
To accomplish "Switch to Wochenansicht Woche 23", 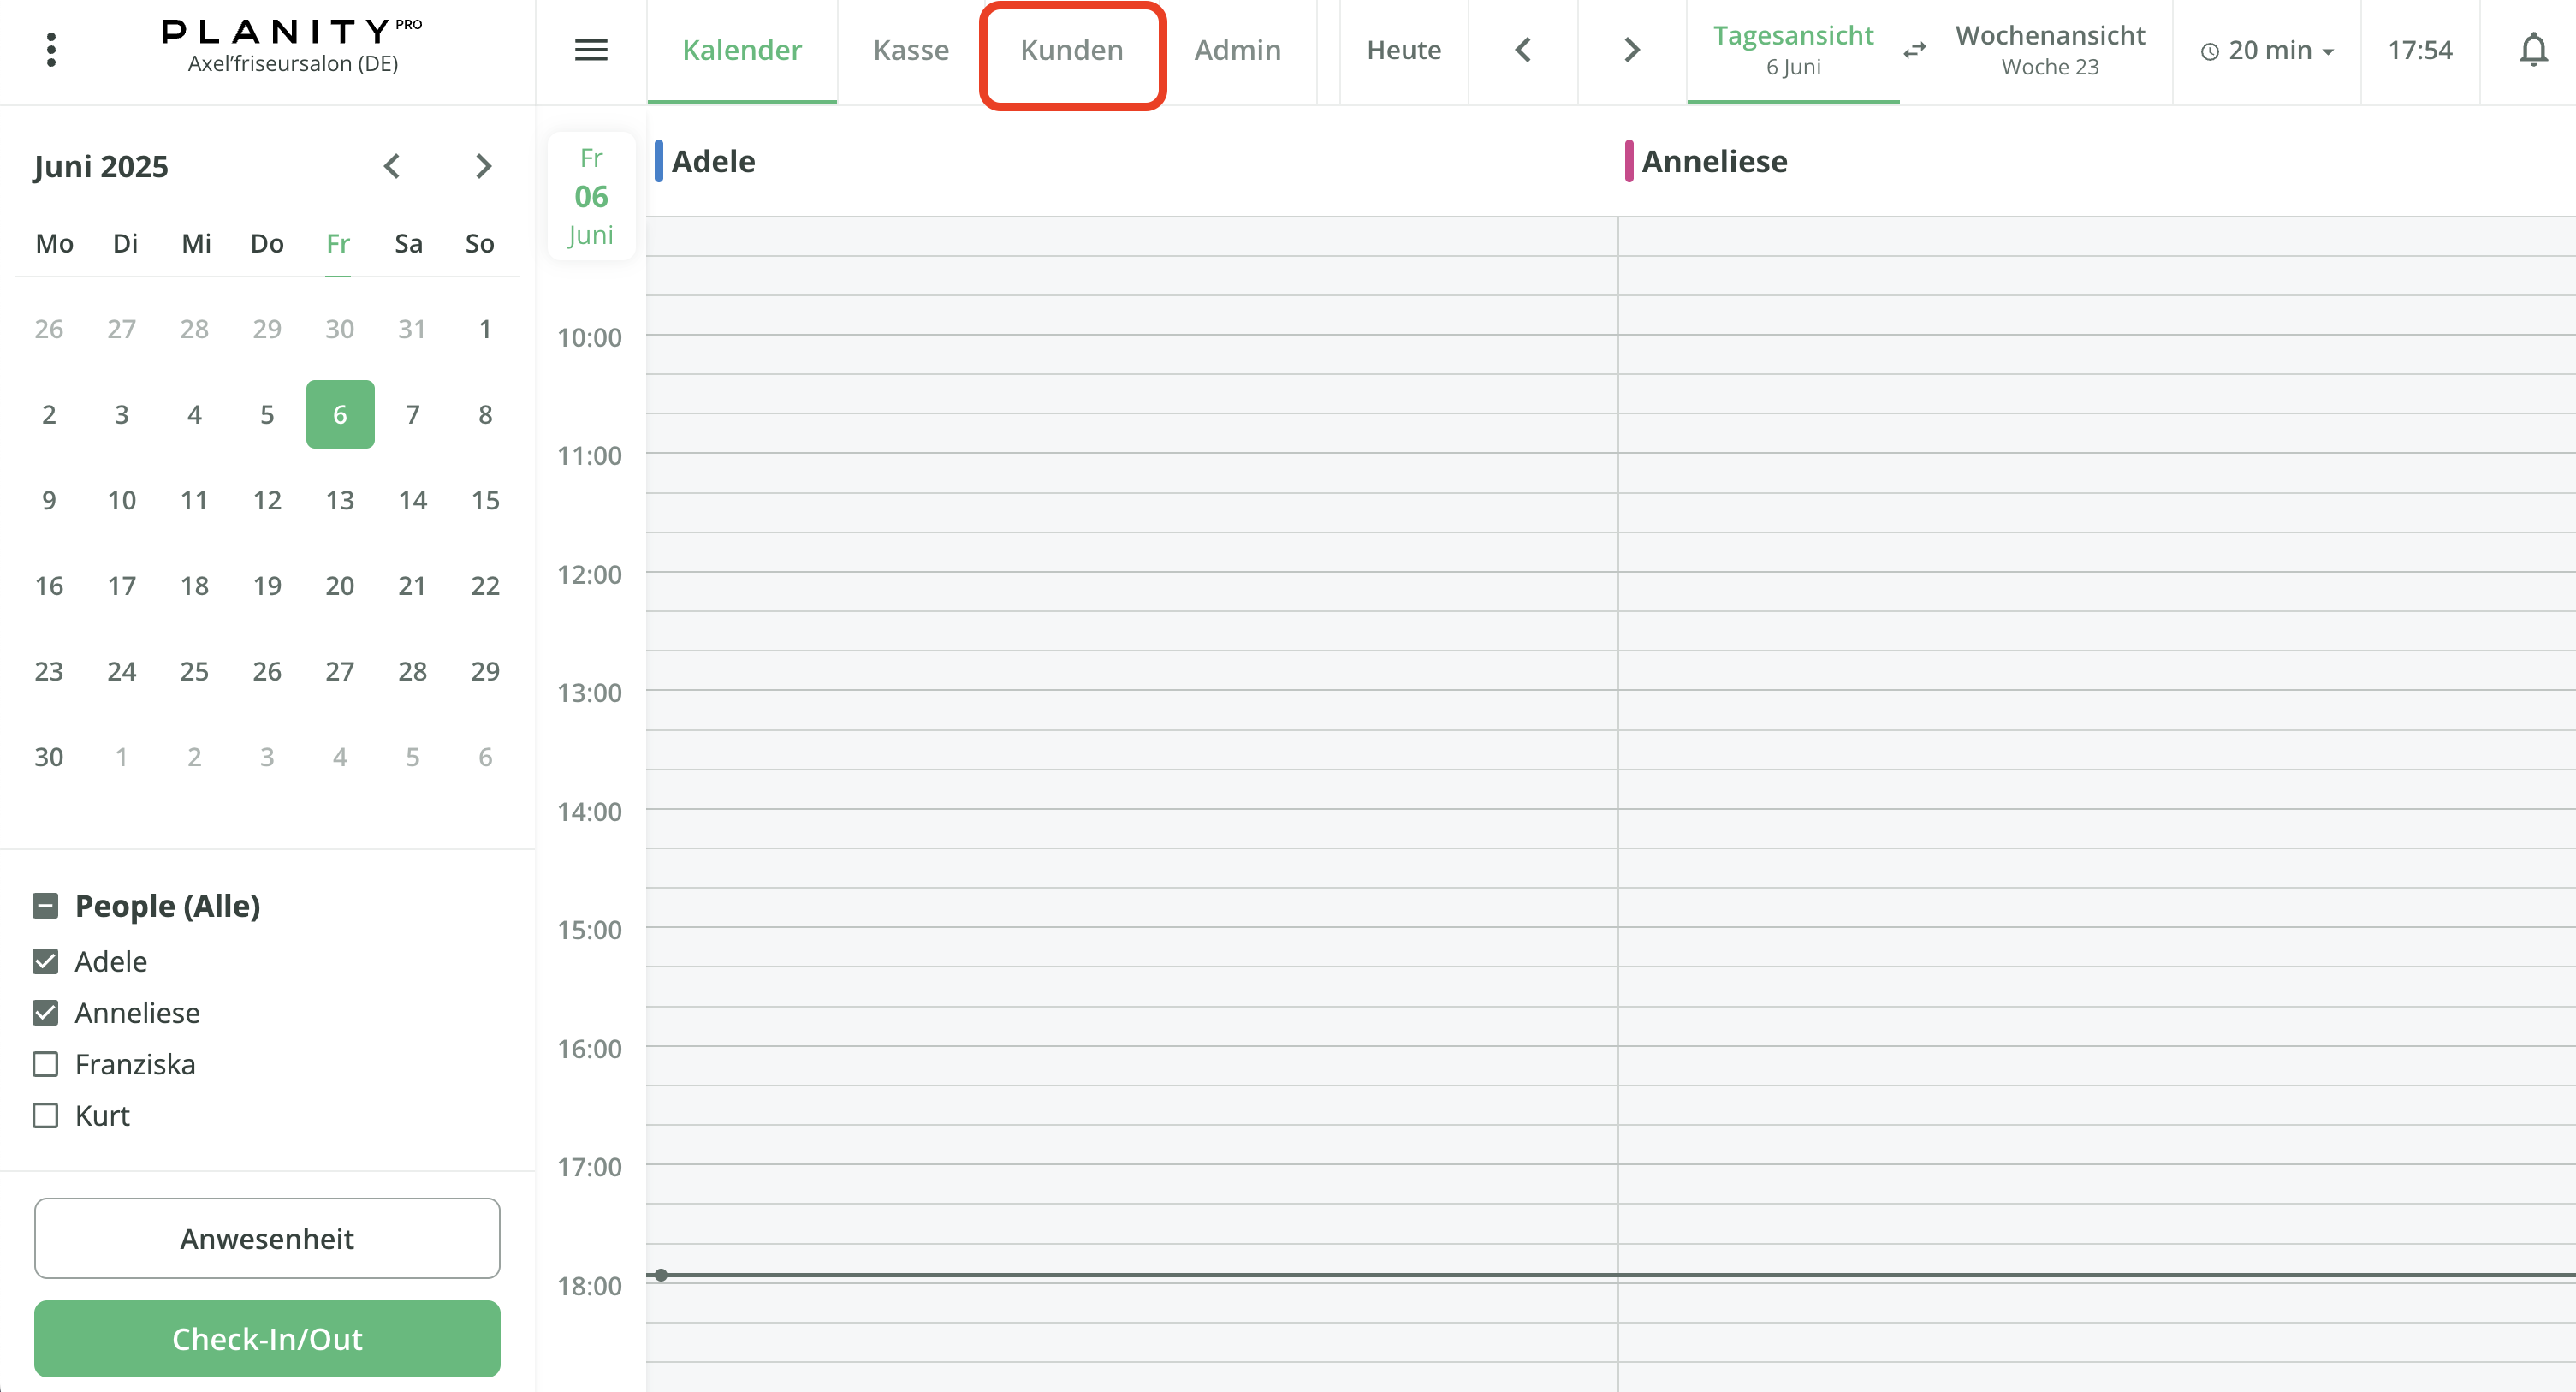I will point(2049,49).
